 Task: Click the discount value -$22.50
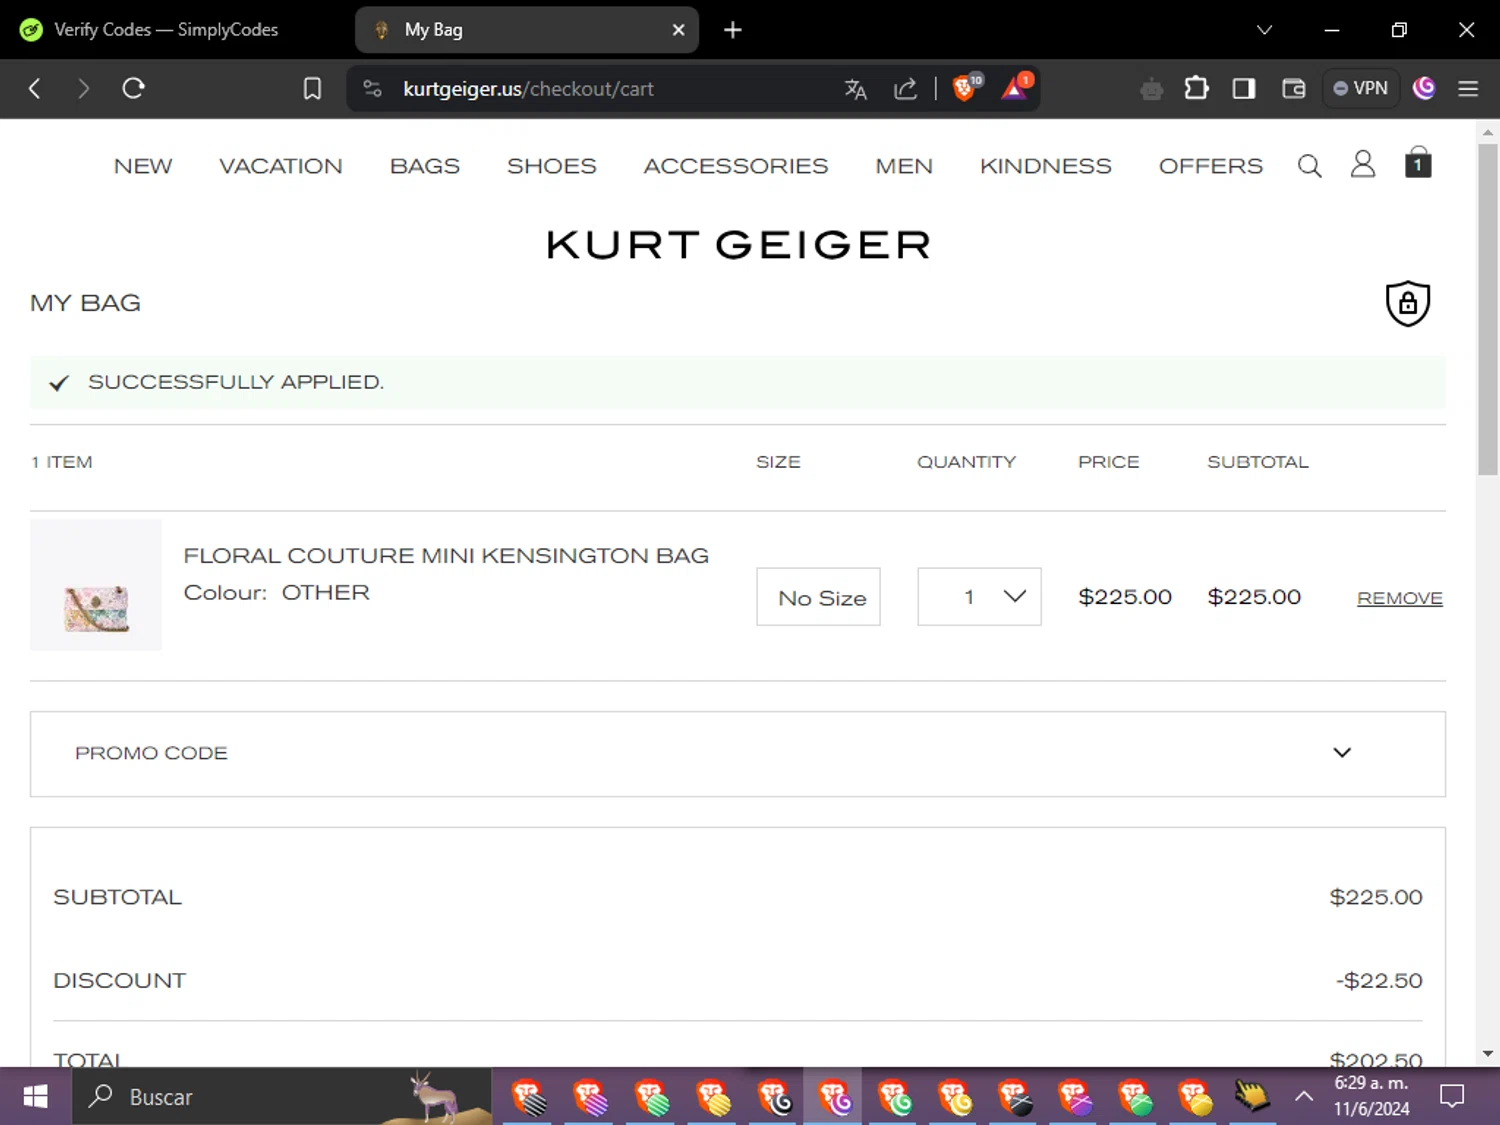click(1379, 981)
